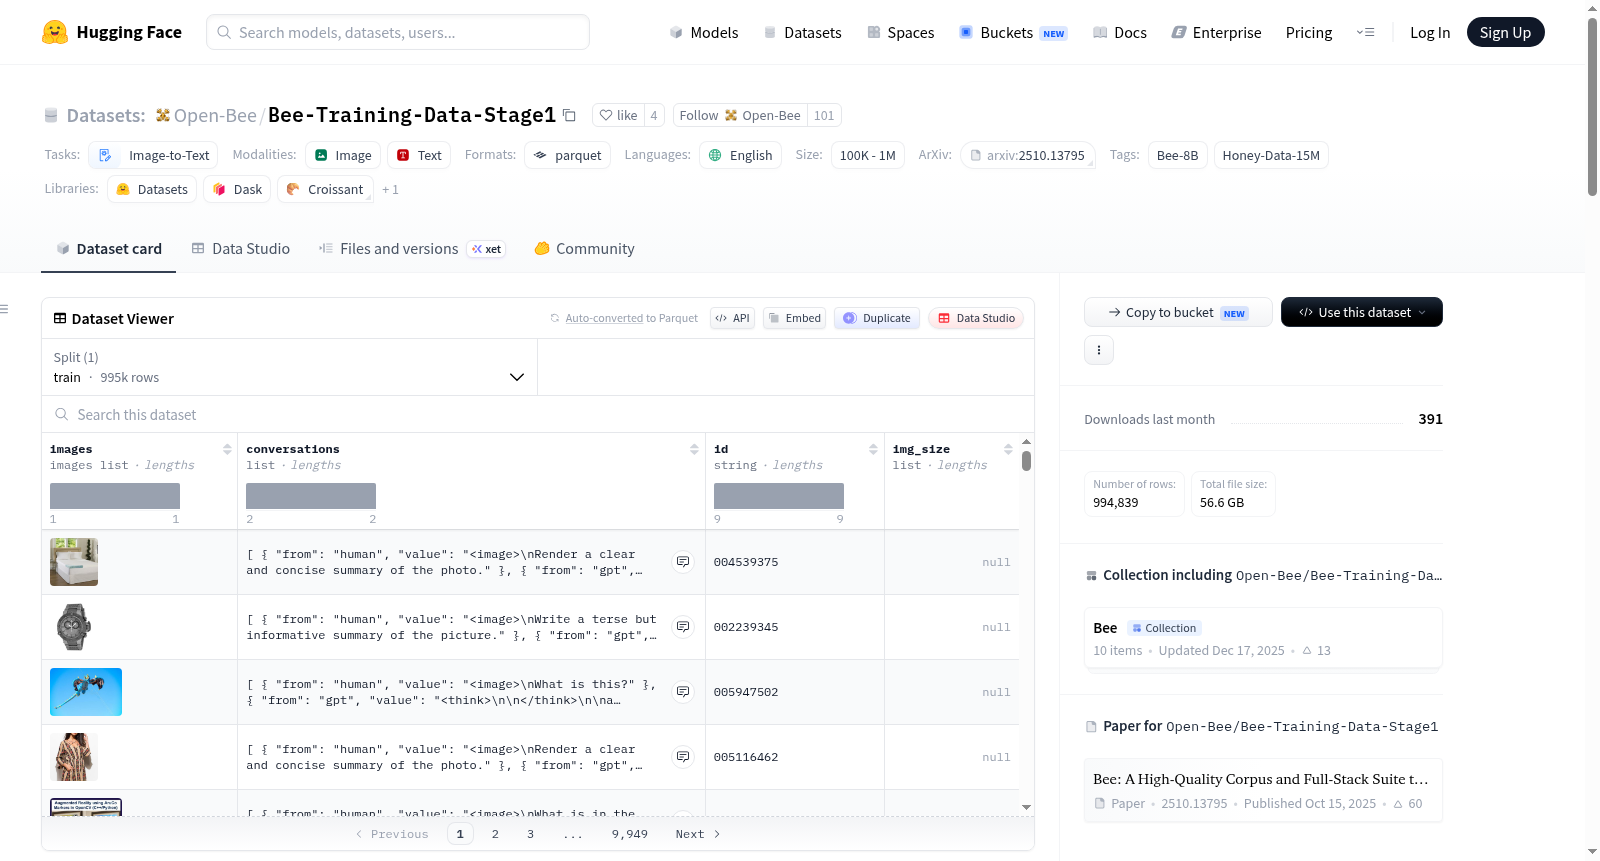Image resolution: width=1600 pixels, height=861 pixels.
Task: Open the conversation viewer for row 004539375
Action: [x=683, y=562]
